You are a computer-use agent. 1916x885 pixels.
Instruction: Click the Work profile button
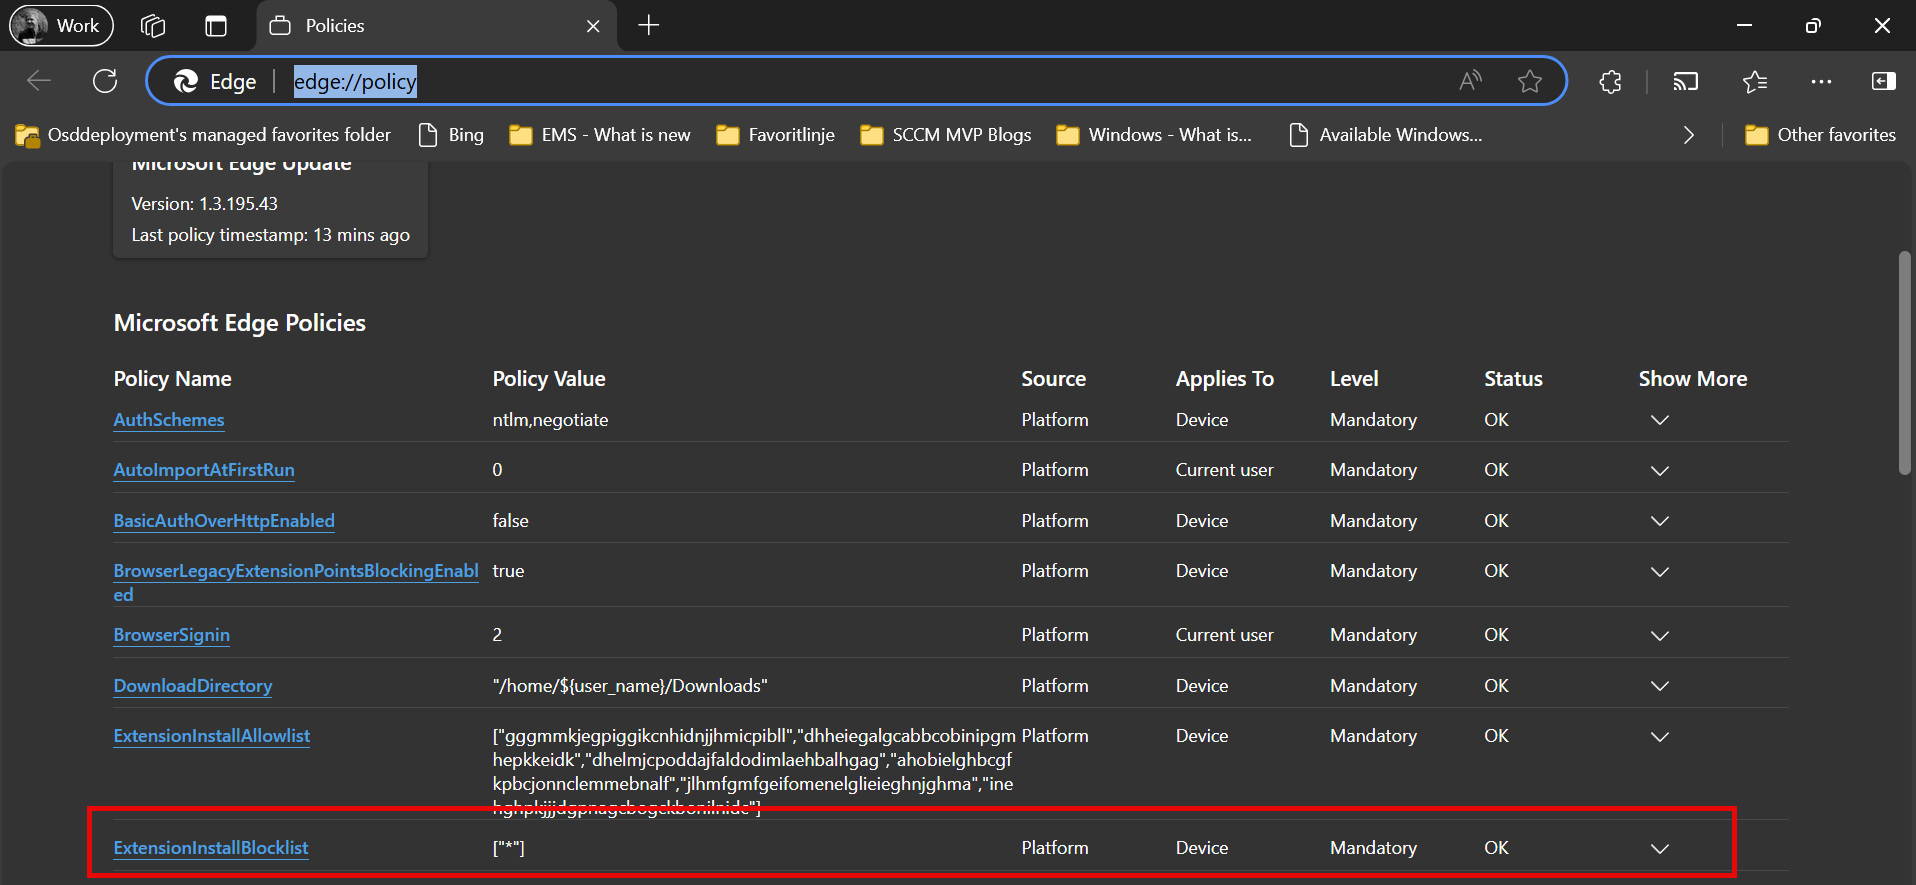[61, 26]
